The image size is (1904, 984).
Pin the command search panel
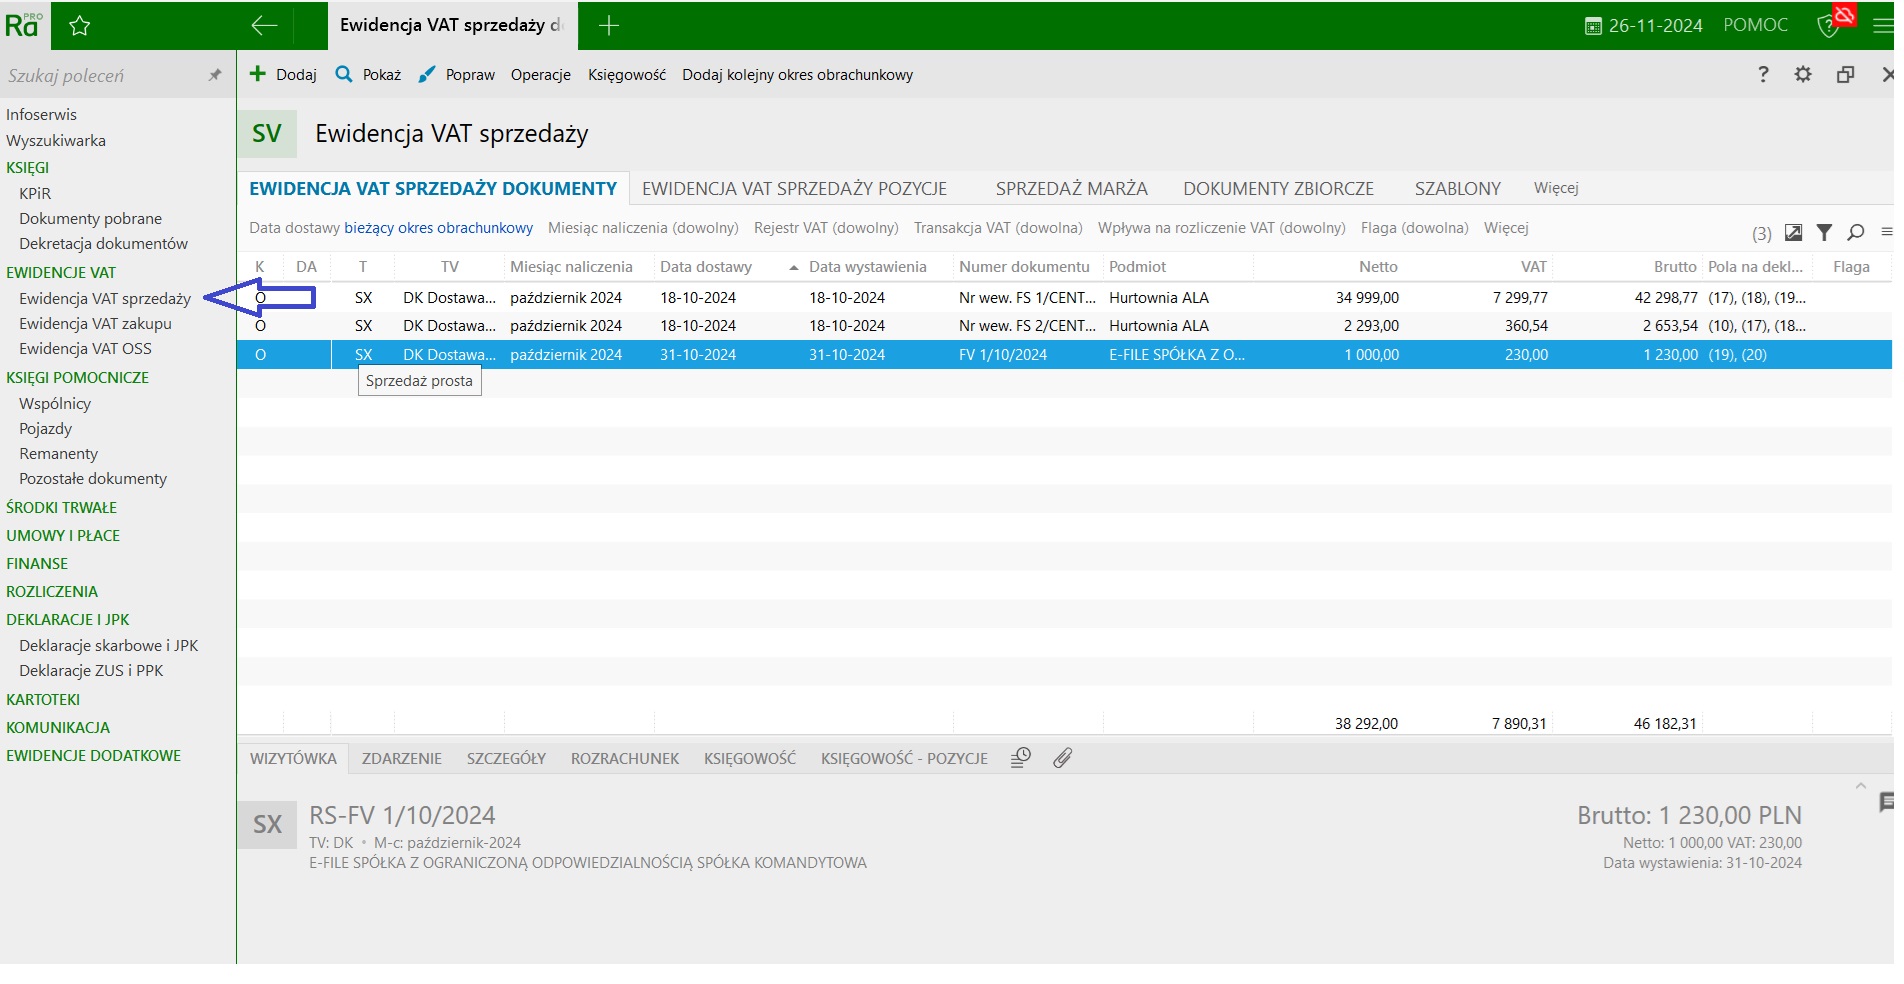coord(215,75)
